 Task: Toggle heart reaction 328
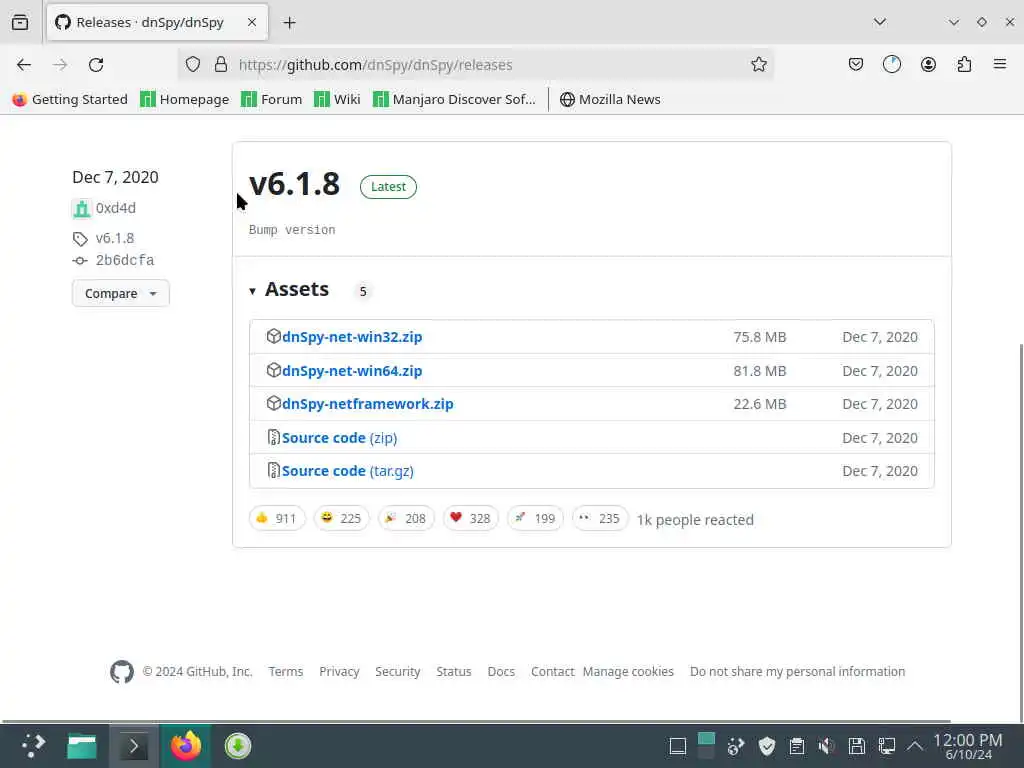[x=471, y=519]
